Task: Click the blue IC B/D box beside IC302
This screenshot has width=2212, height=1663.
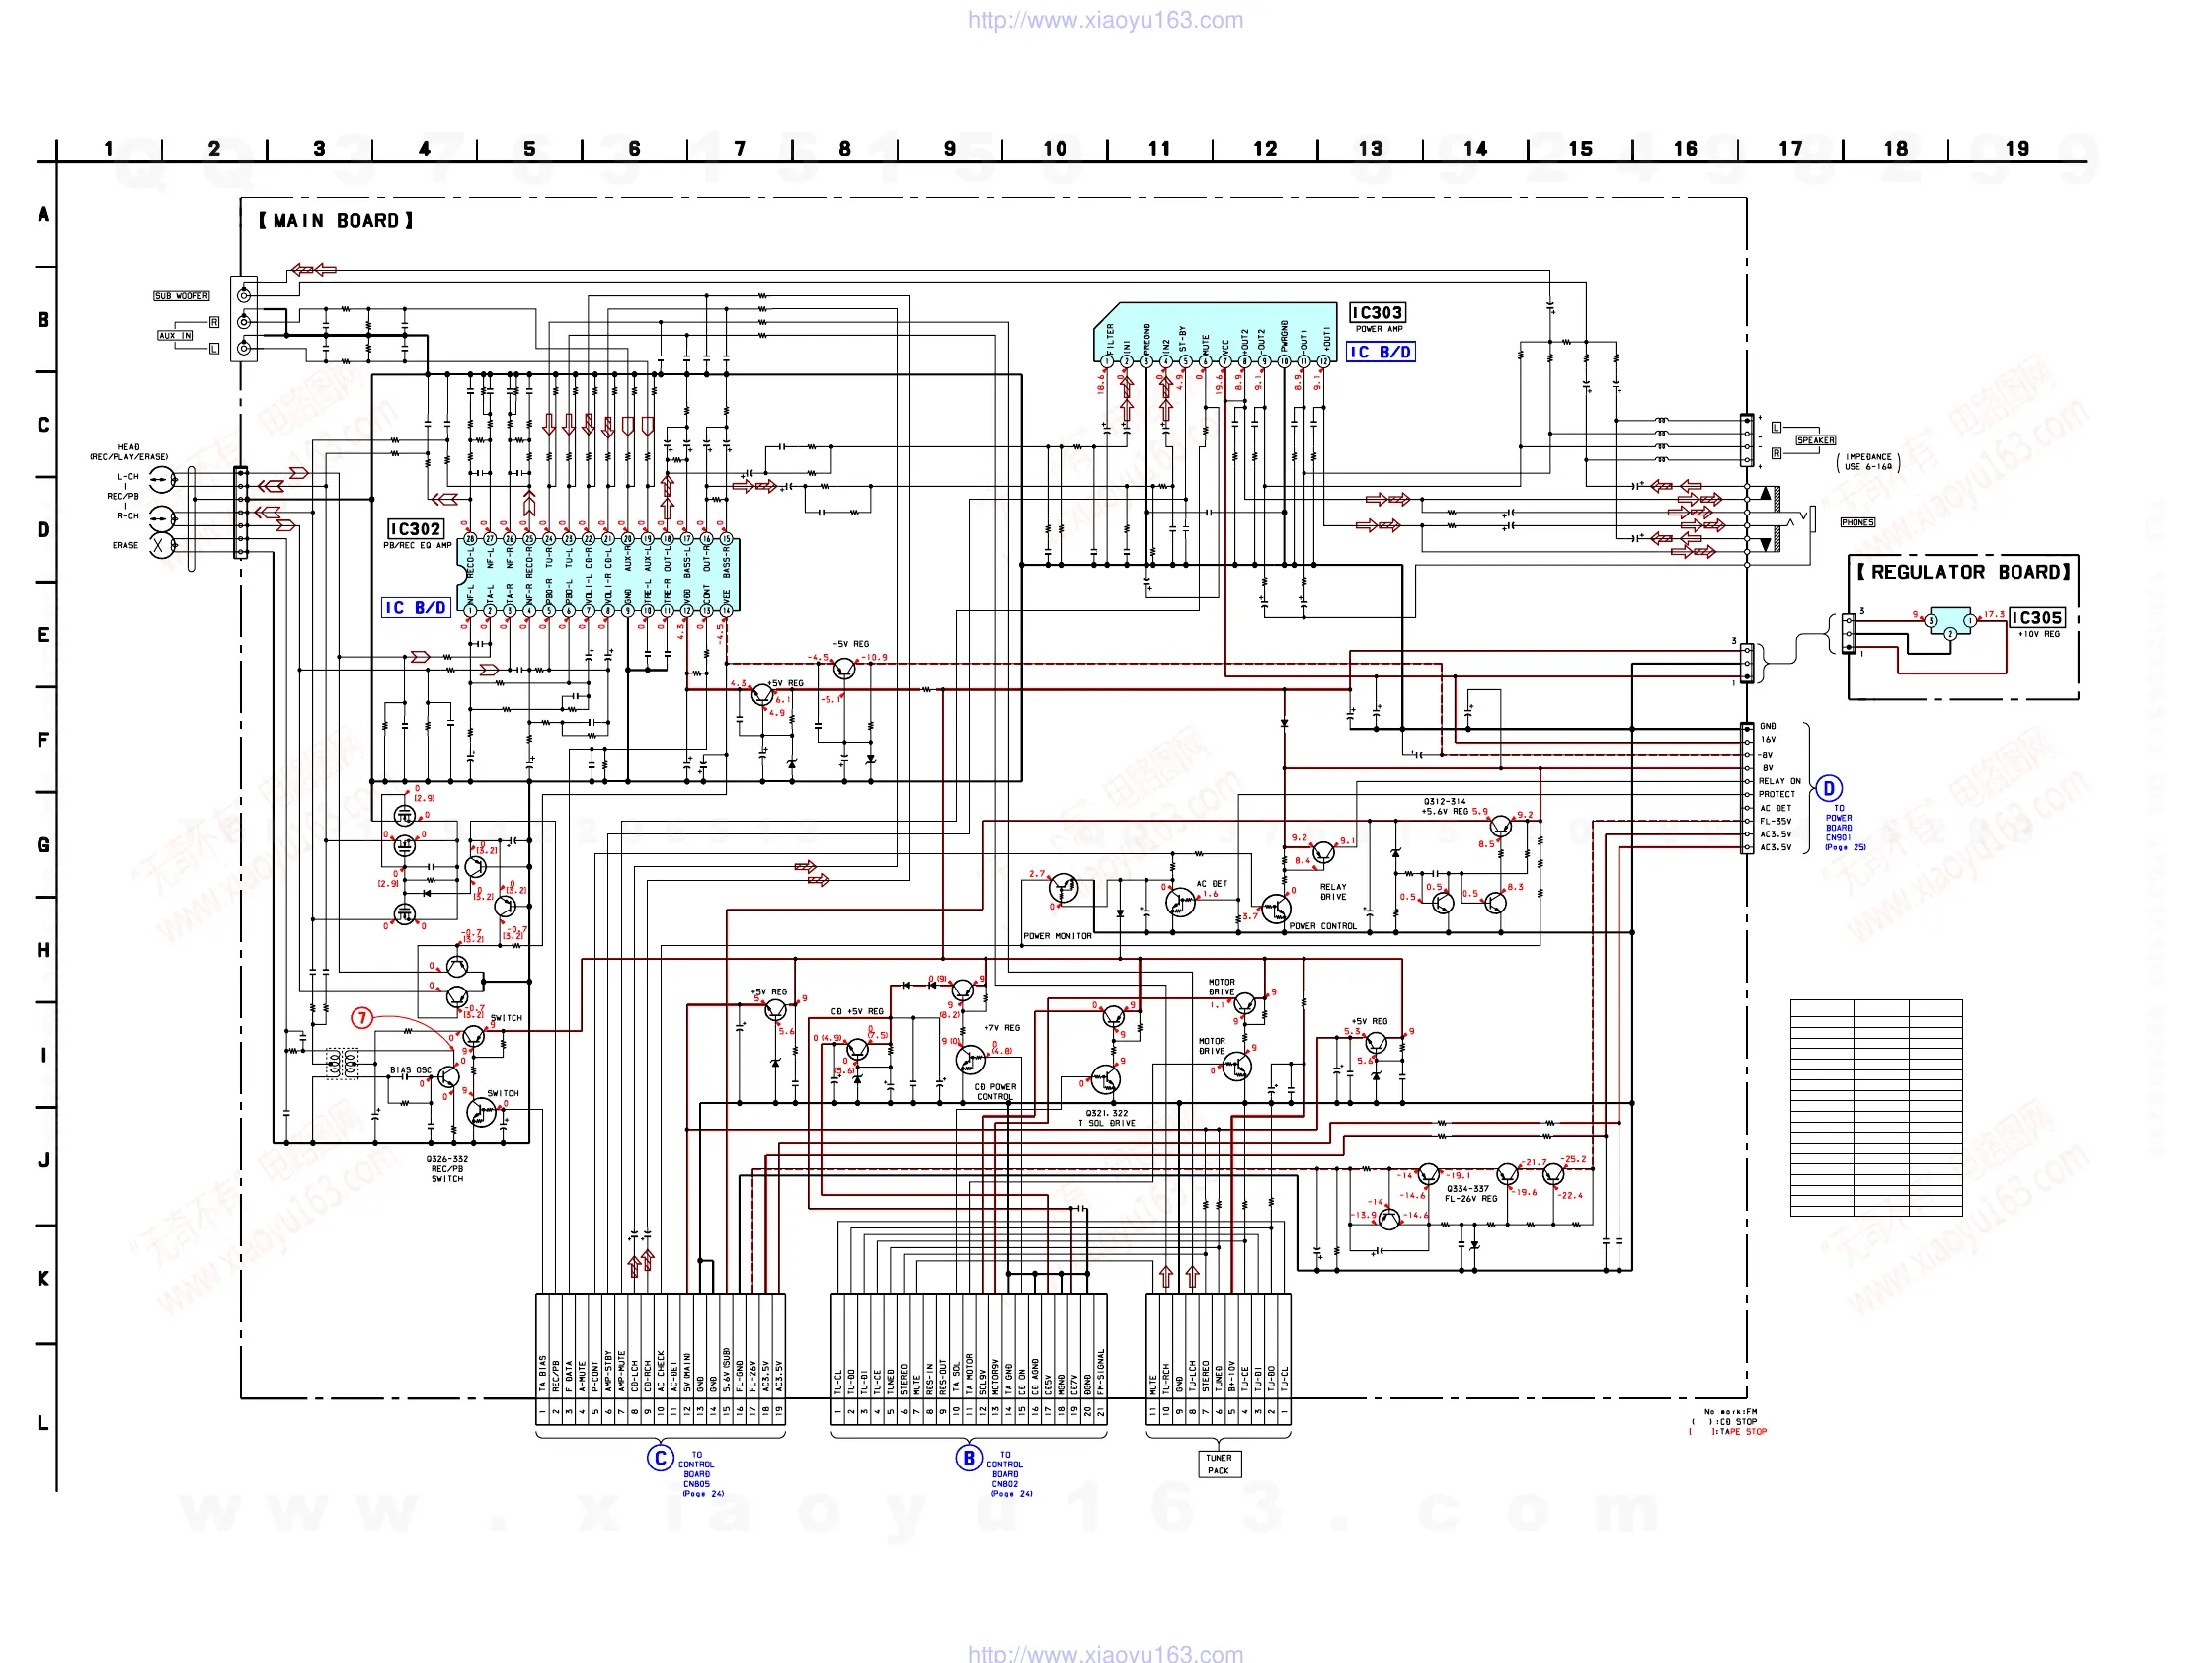Action: pyautogui.click(x=415, y=608)
